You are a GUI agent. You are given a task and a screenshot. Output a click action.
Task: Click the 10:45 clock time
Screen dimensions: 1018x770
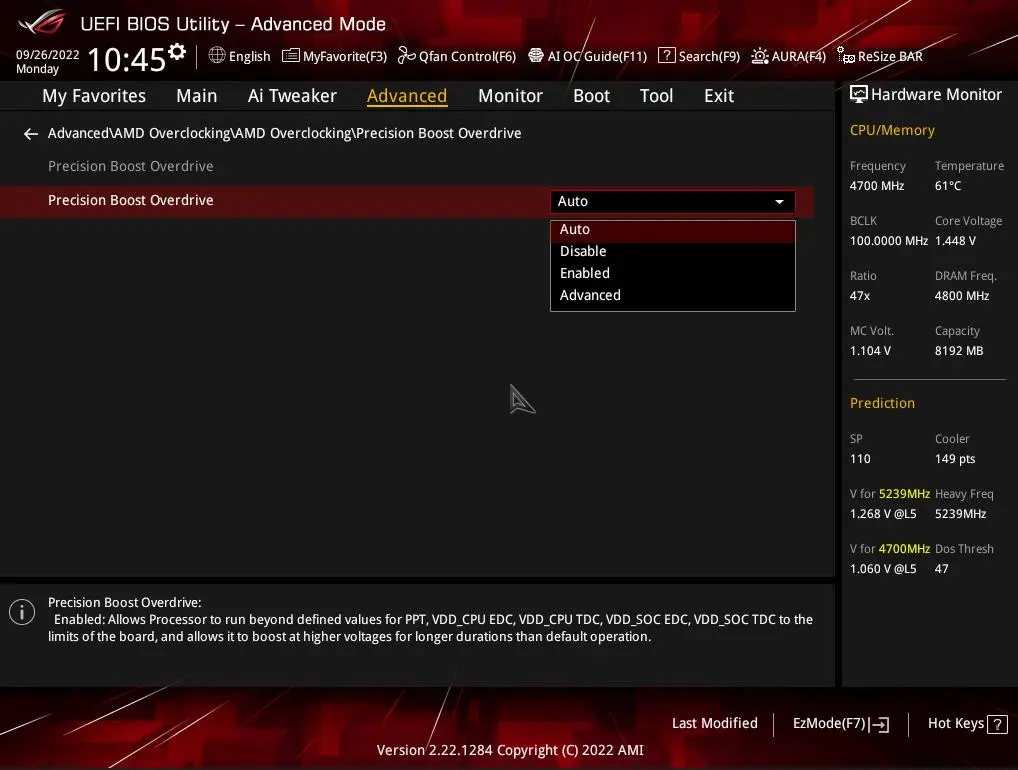click(127, 60)
